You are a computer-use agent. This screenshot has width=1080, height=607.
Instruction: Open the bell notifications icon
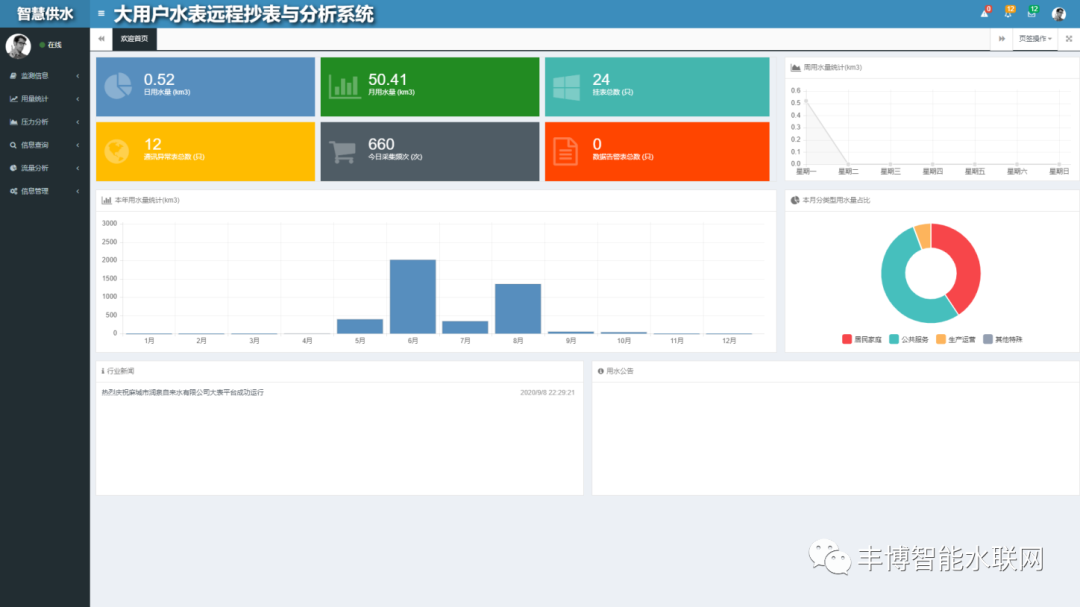1008,14
